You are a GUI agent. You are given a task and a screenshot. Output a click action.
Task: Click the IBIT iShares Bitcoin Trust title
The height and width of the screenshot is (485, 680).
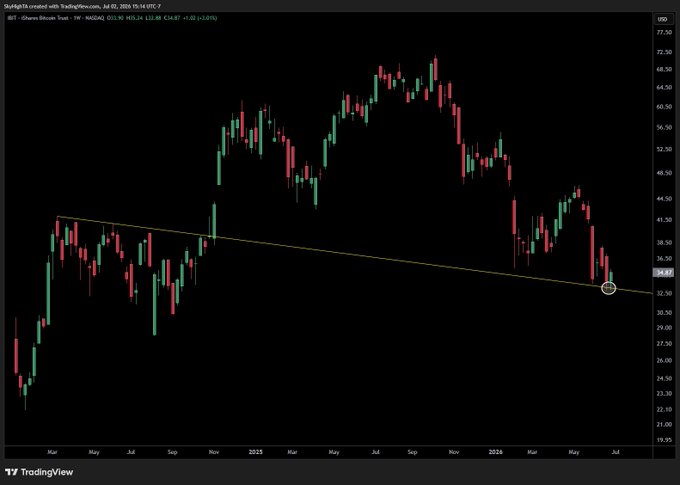[37, 18]
